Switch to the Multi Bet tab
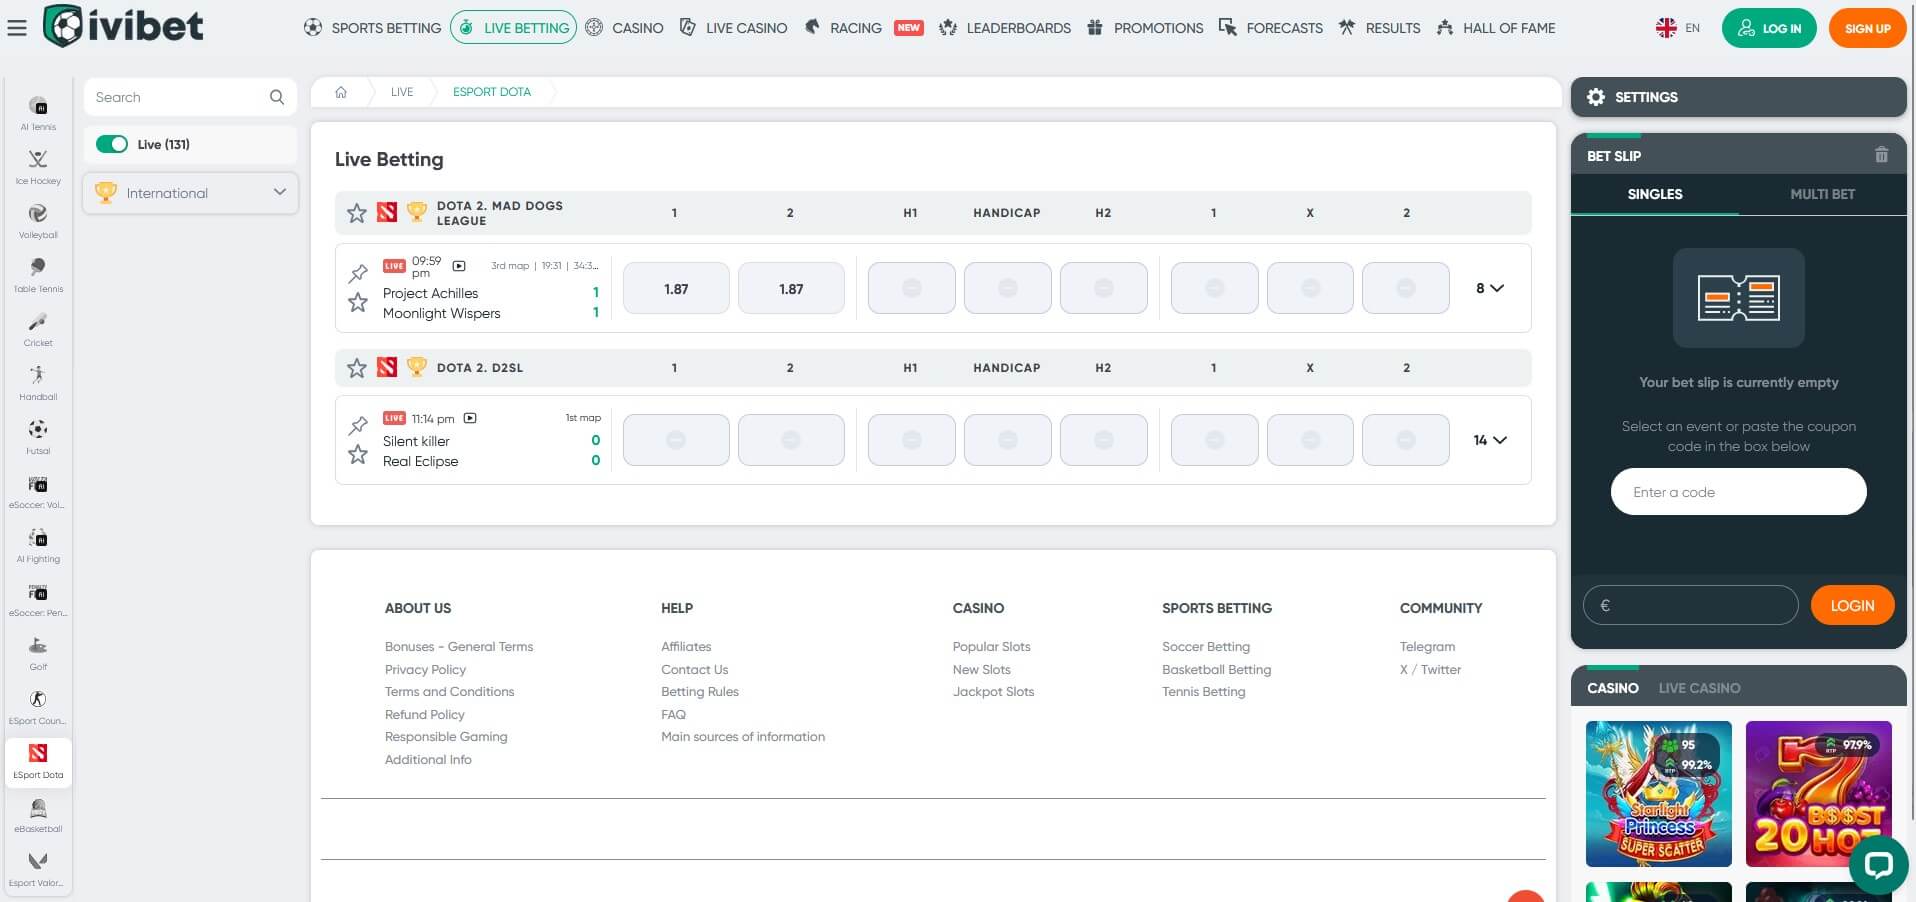 [x=1821, y=194]
